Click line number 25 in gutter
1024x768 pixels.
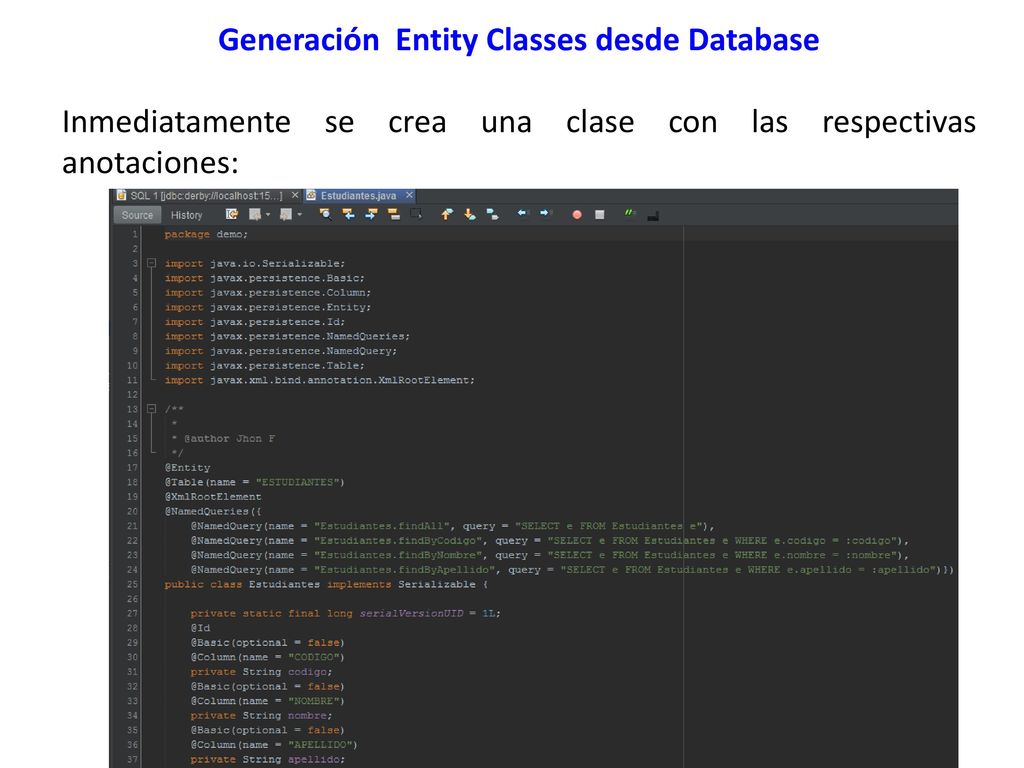[133, 584]
